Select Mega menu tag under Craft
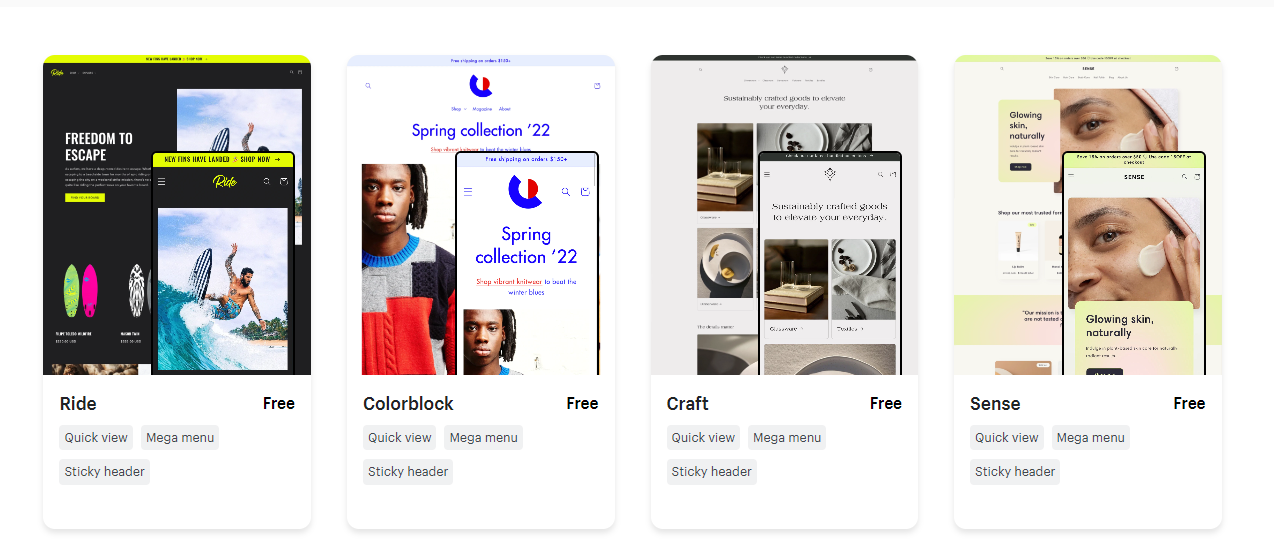This screenshot has height=554, width=1274. point(787,437)
